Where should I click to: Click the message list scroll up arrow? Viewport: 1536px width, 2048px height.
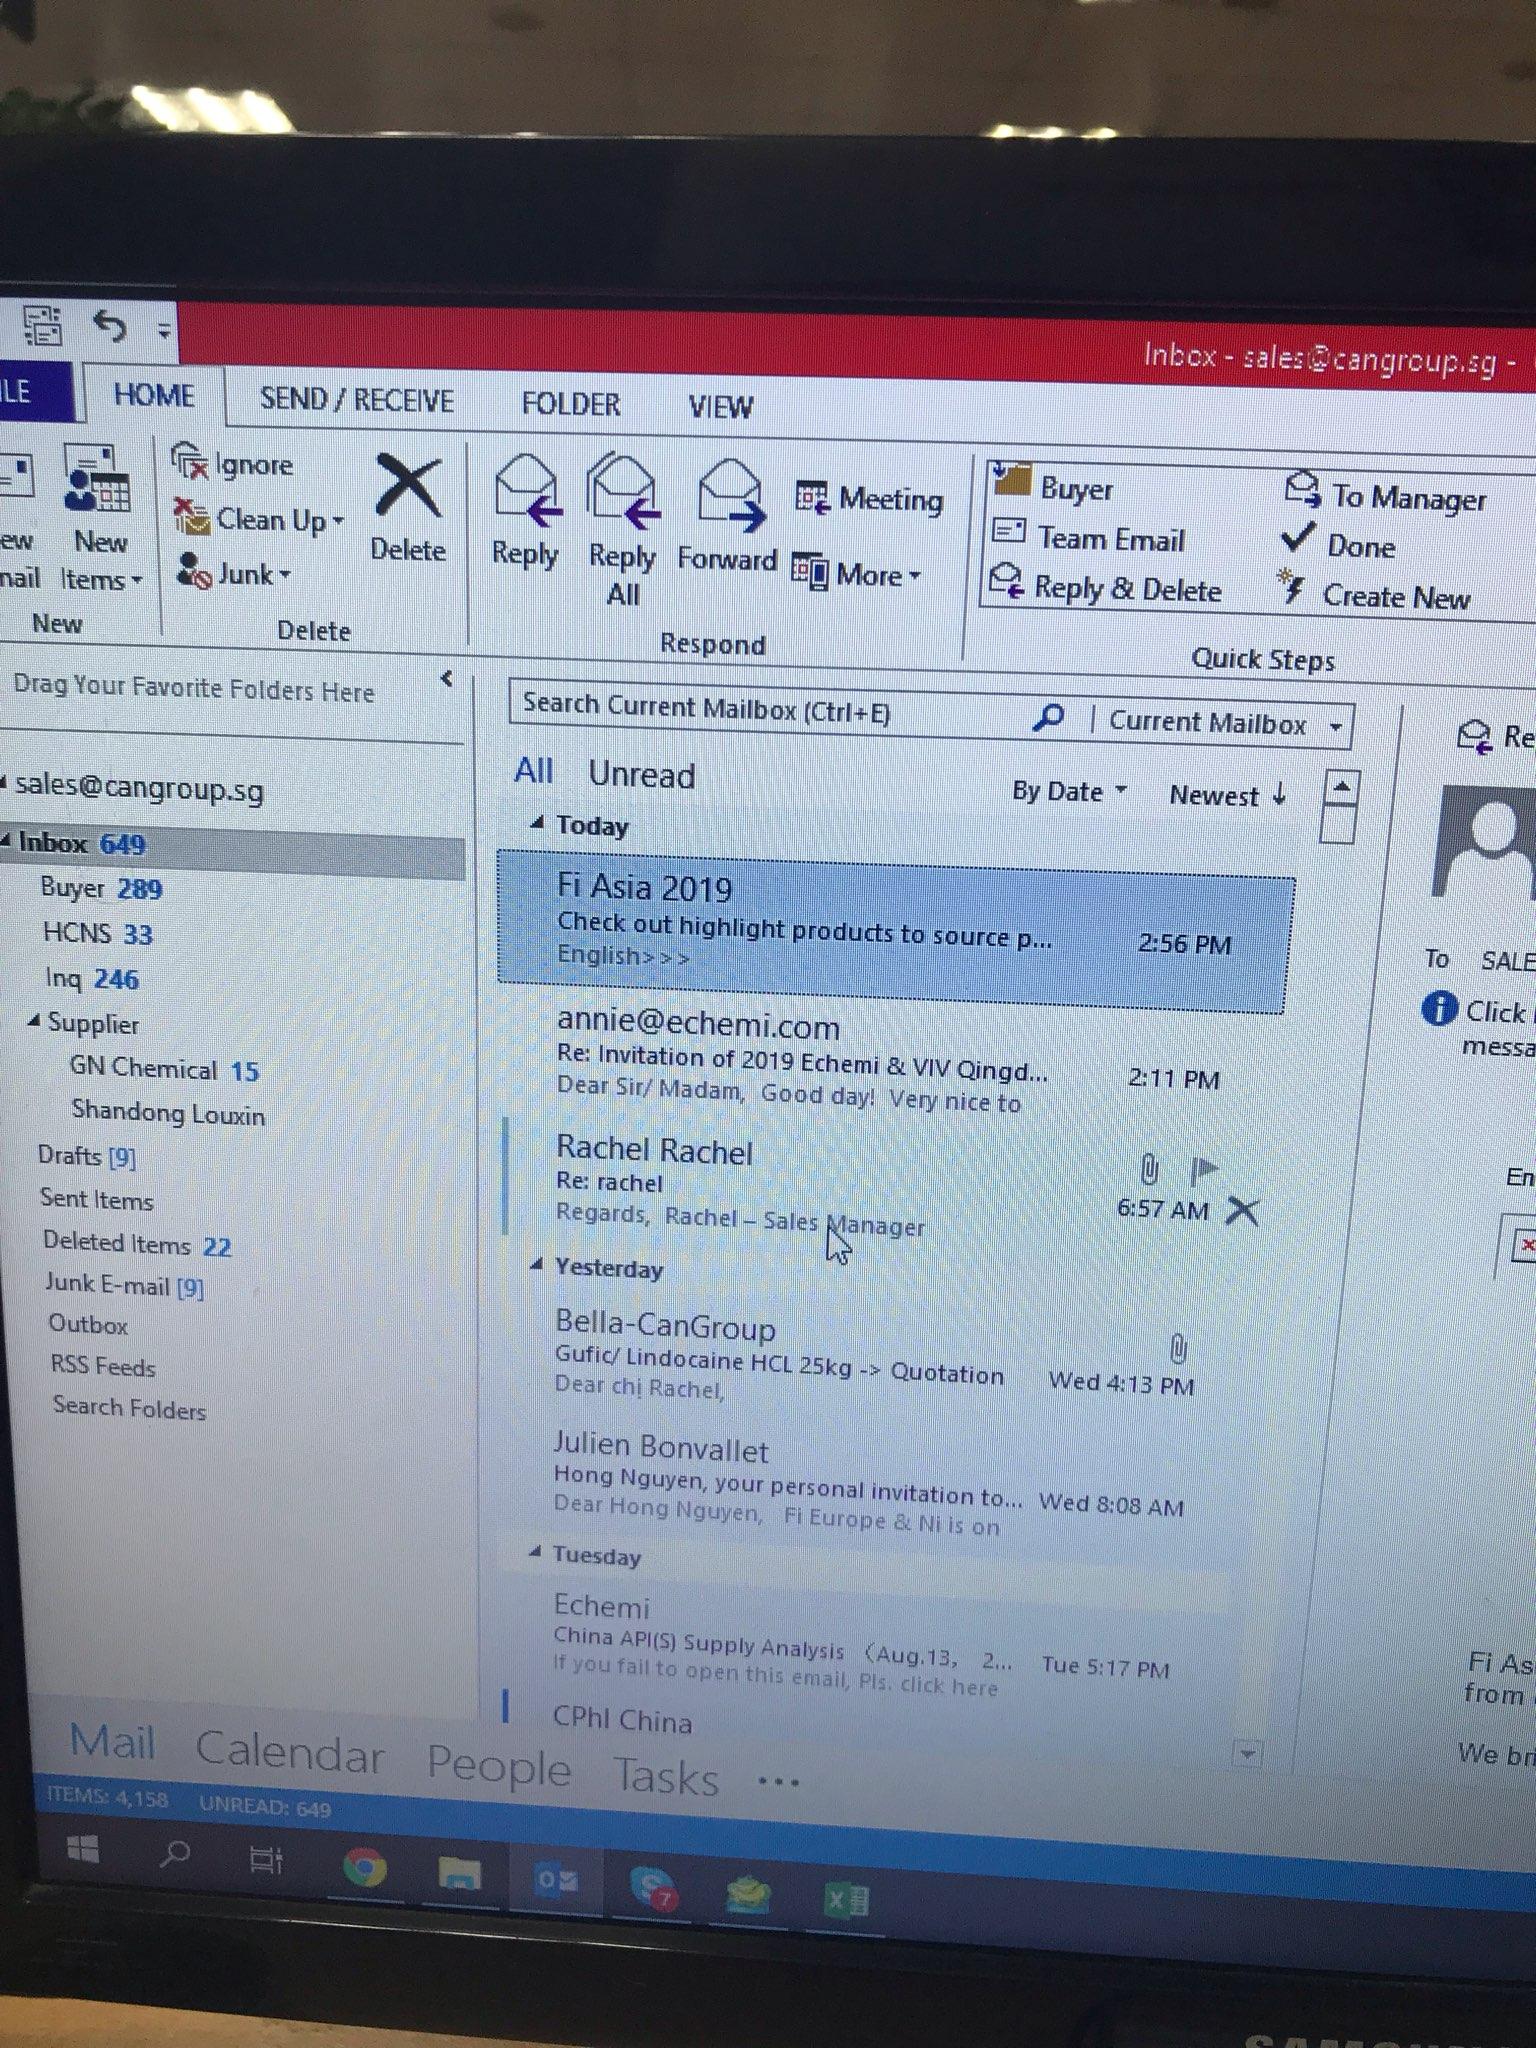[1341, 787]
